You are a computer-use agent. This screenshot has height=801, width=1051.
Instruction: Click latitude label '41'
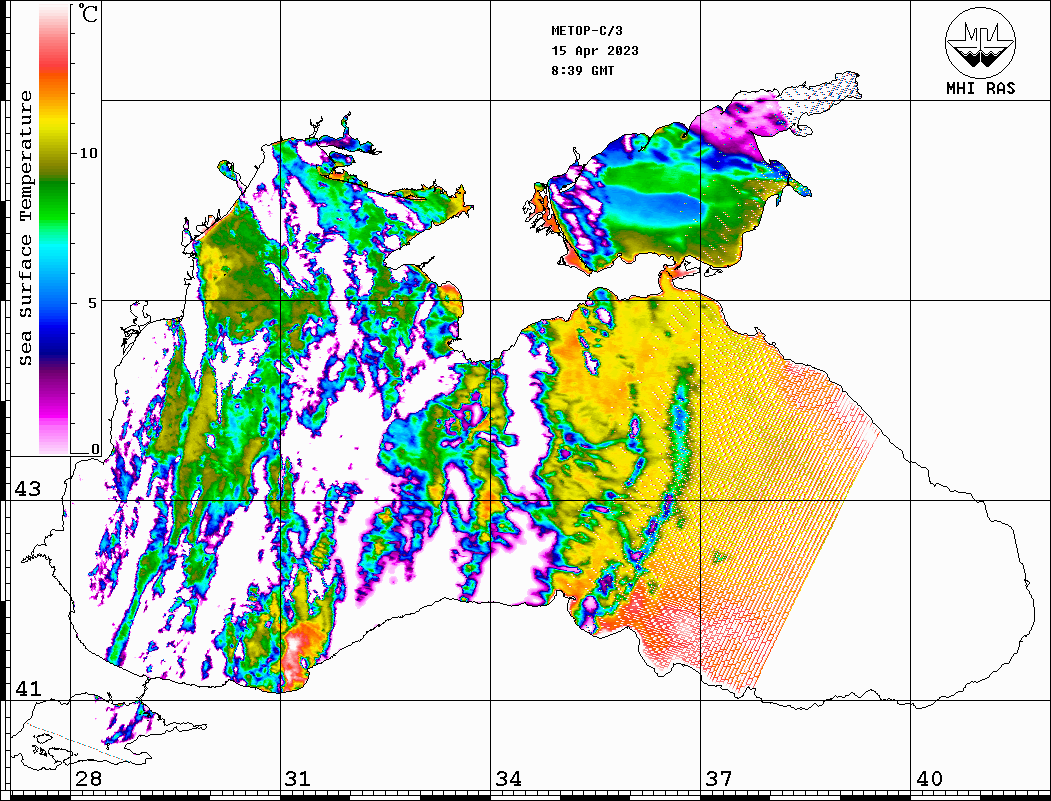[28, 689]
